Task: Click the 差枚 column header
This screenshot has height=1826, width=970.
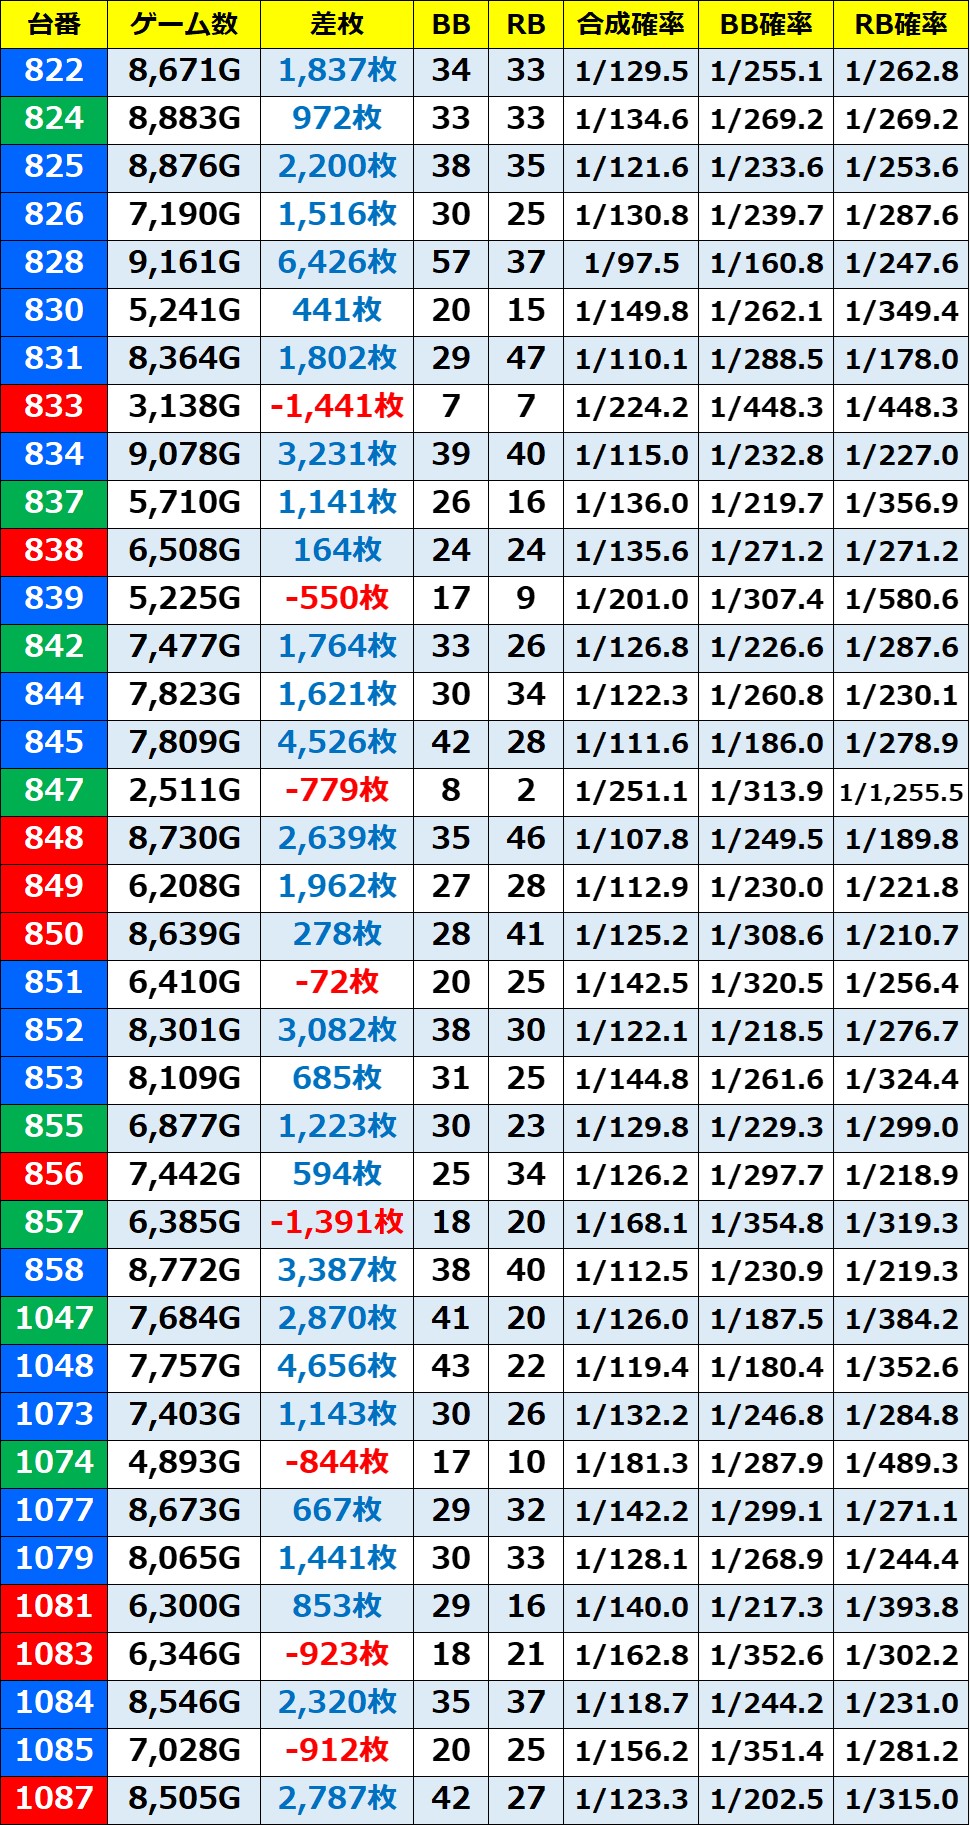Action: pyautogui.click(x=337, y=24)
